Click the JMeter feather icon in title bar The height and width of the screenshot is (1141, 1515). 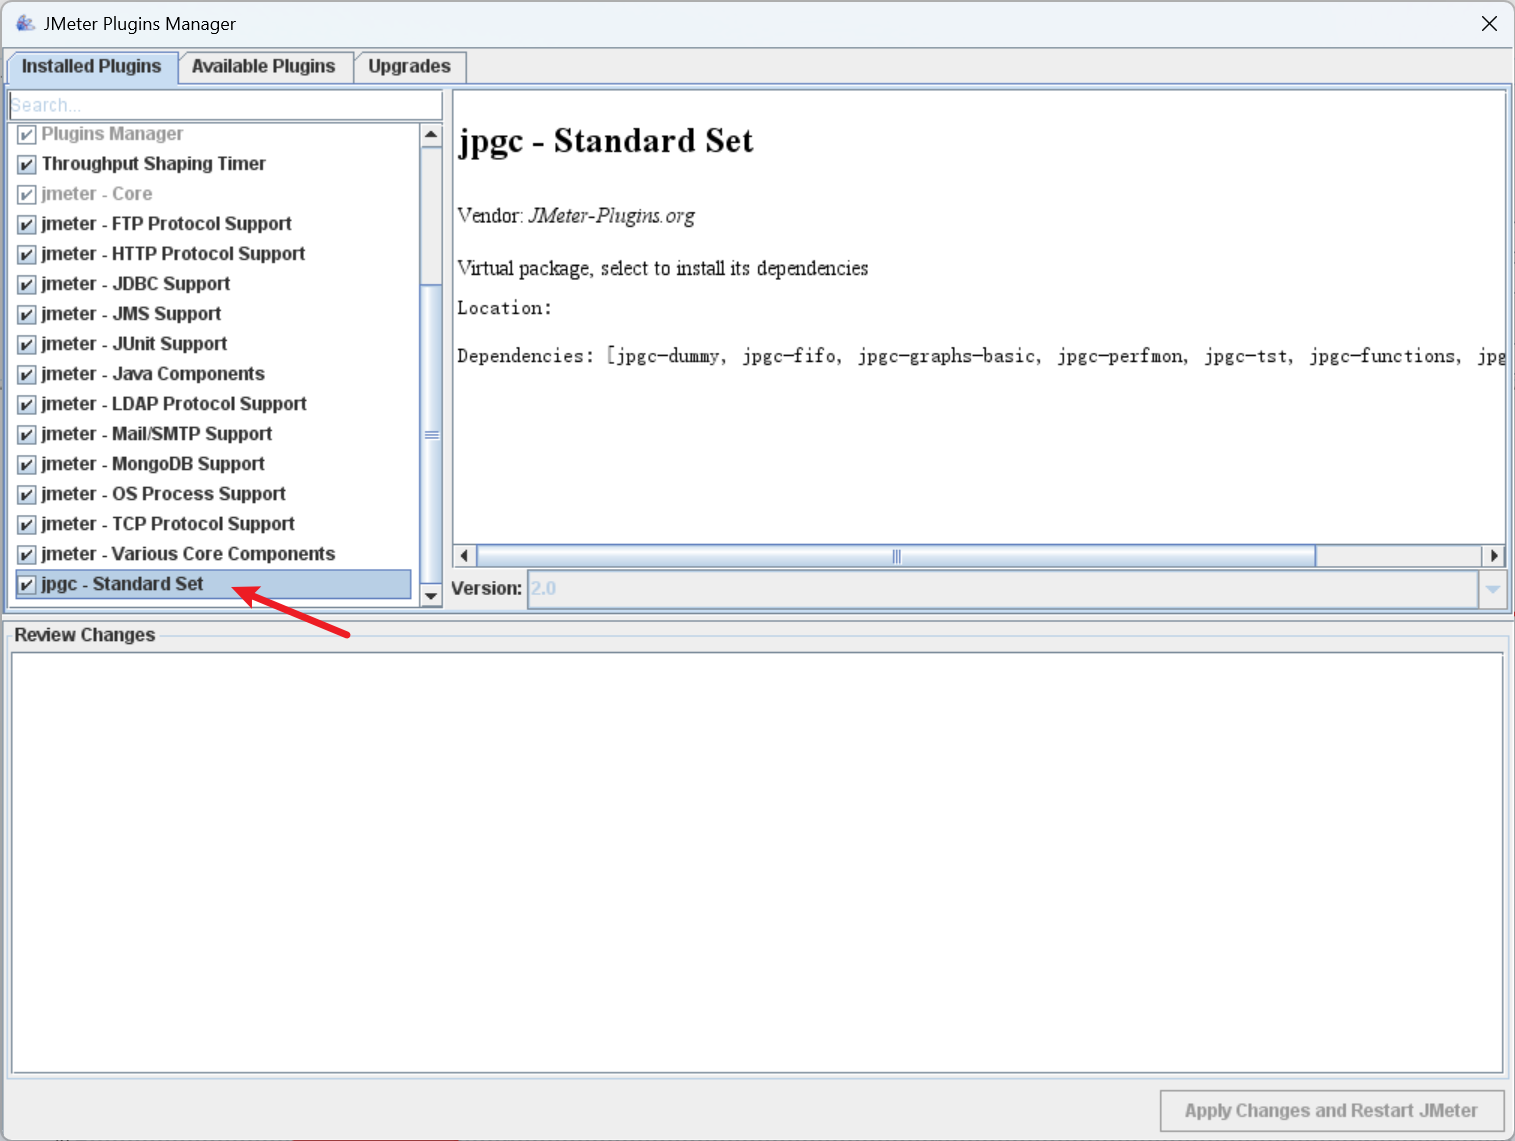point(26,23)
